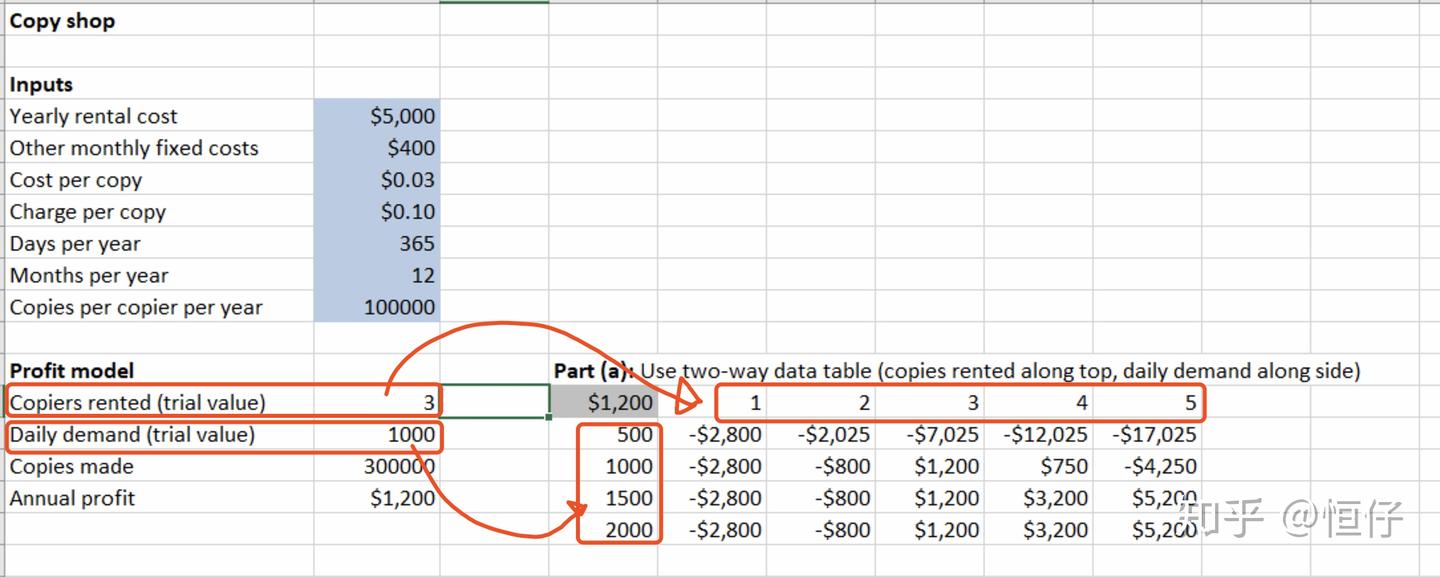The image size is (1440, 577).
Task: Select the column header 5 in the data table
Action: point(1192,401)
